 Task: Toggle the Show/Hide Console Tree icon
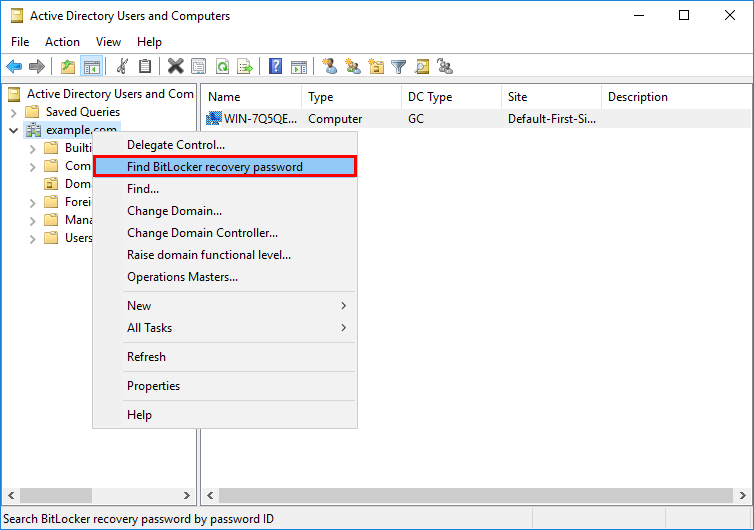91,66
